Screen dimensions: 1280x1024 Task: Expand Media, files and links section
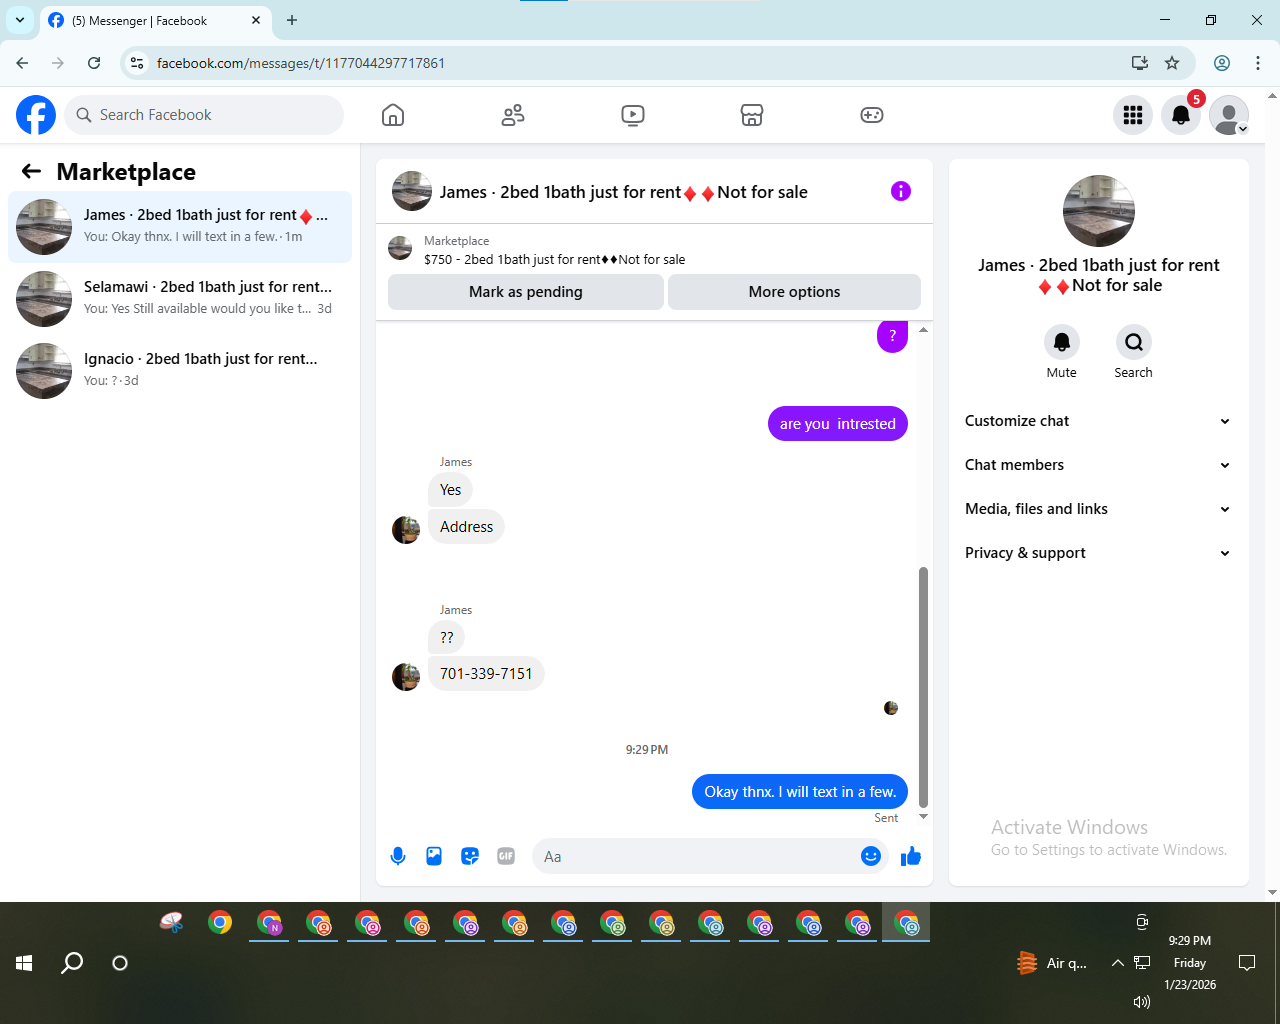point(1098,509)
